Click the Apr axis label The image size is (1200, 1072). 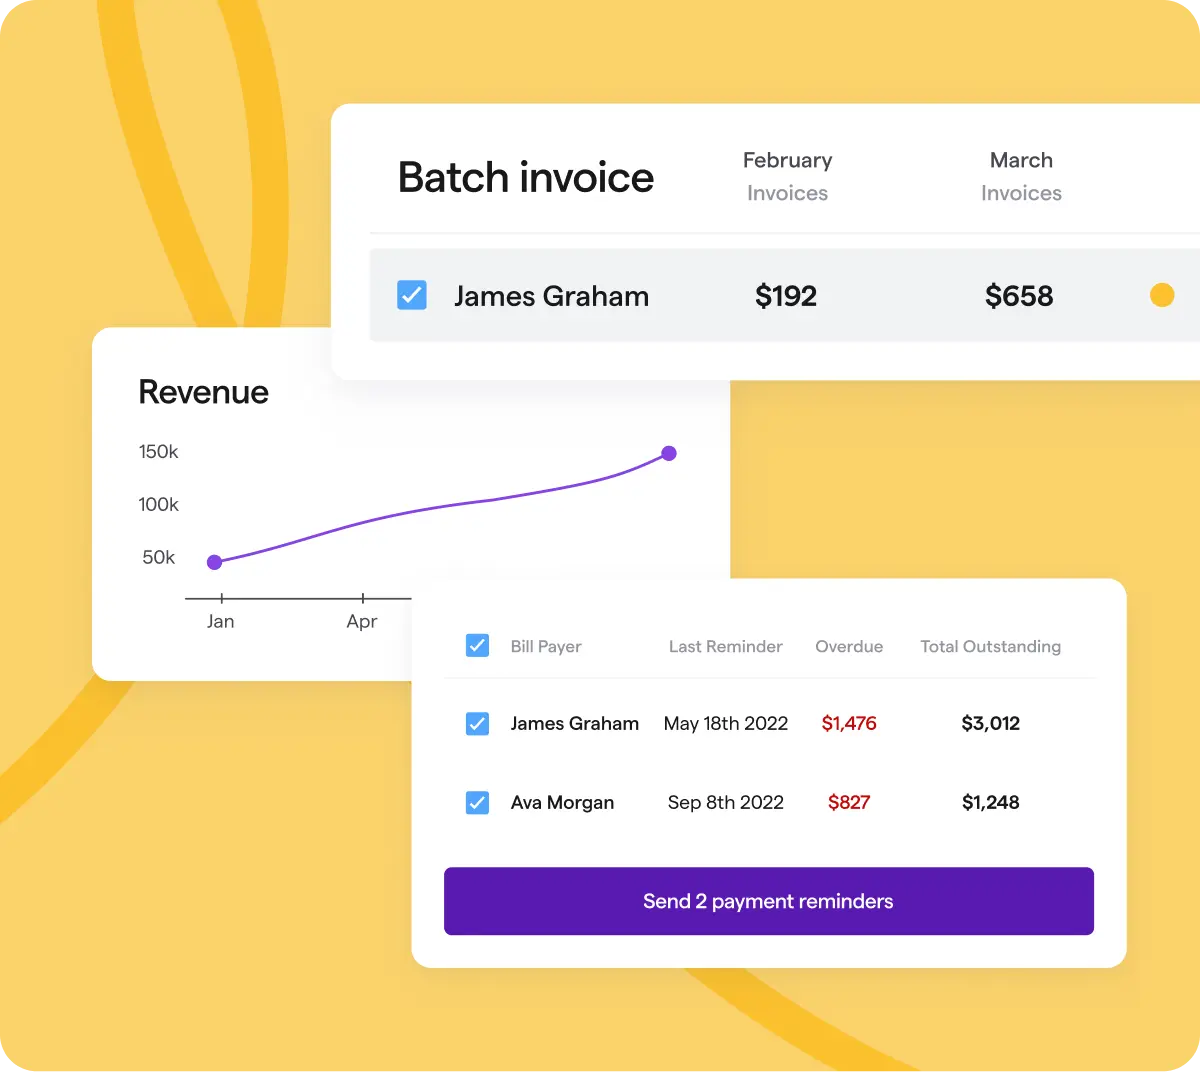(x=362, y=621)
